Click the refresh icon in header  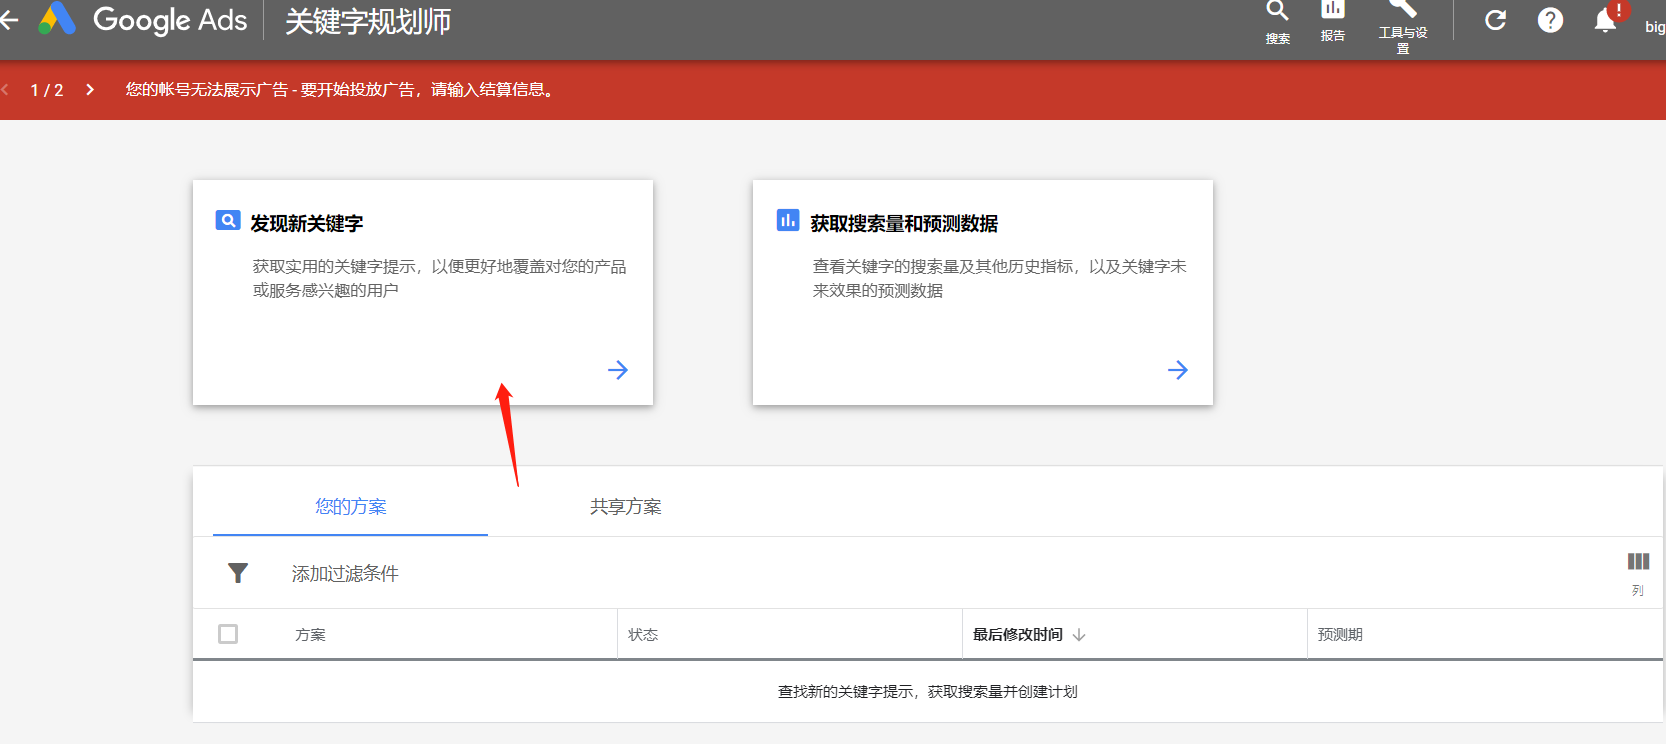(x=1495, y=20)
